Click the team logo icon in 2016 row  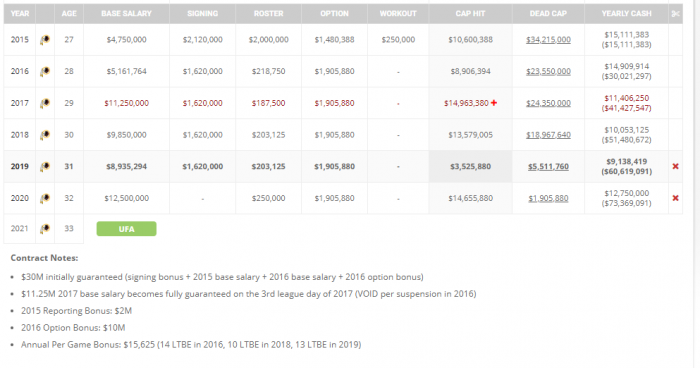(x=45, y=71)
